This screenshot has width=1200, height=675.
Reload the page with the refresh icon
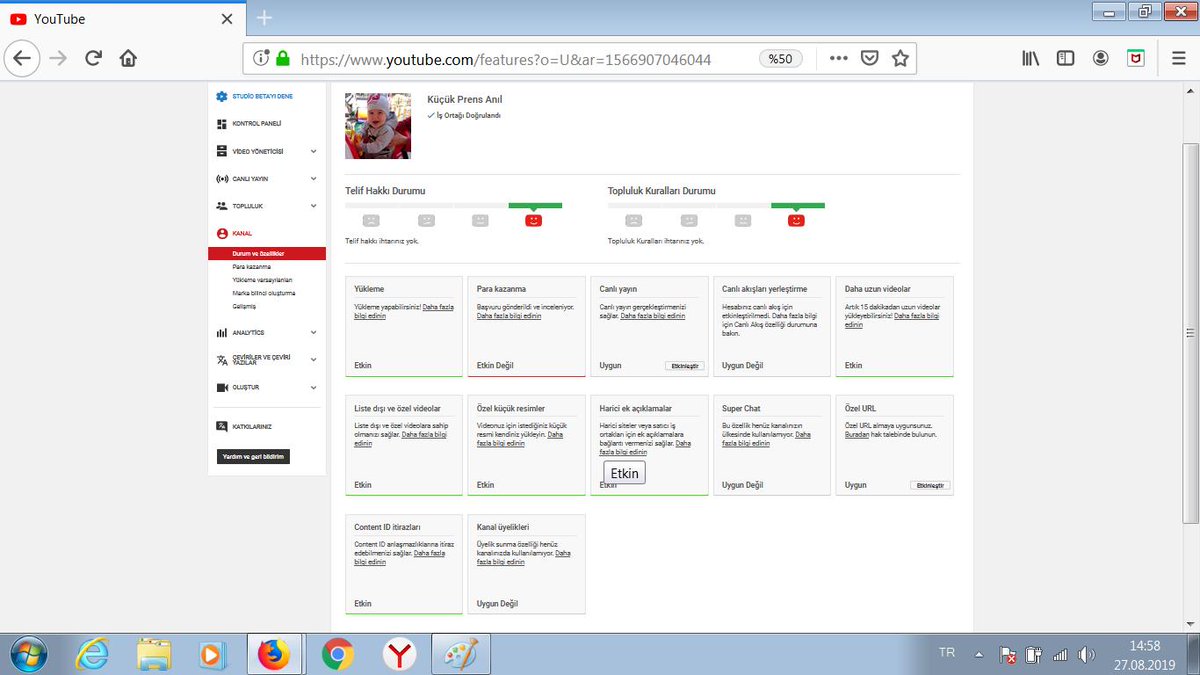[x=93, y=58]
